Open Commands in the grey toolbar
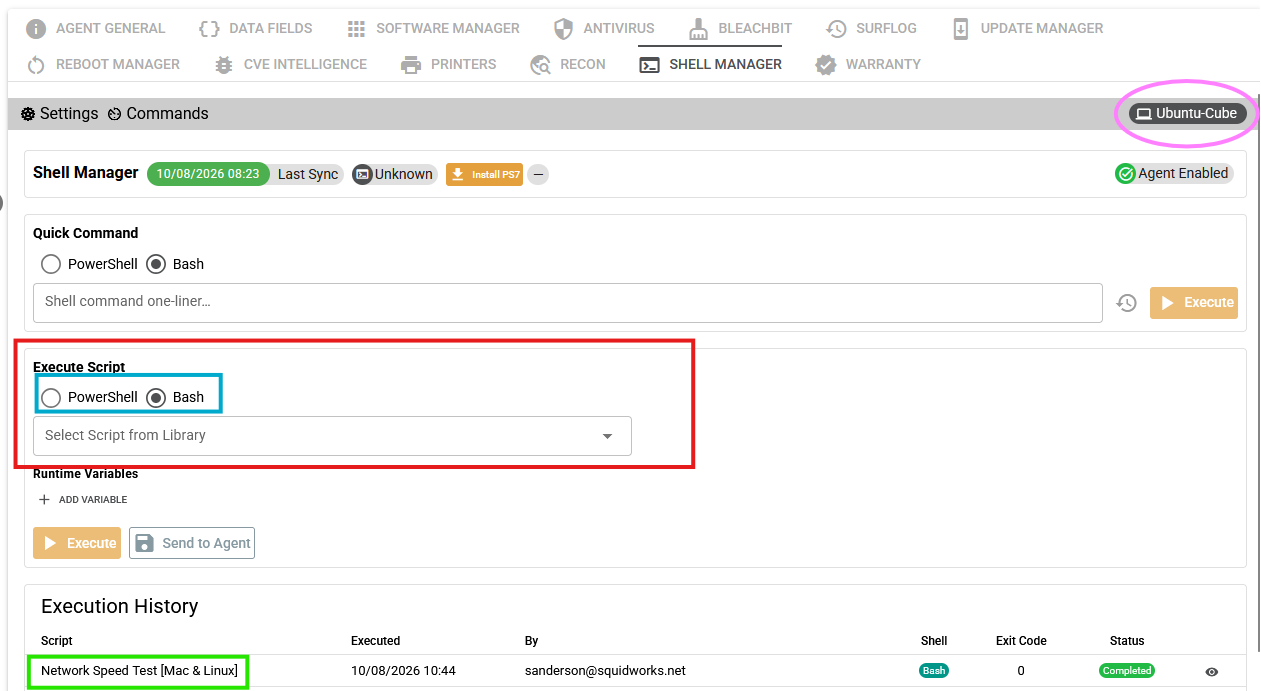The height and width of the screenshot is (691, 1261). [x=158, y=114]
